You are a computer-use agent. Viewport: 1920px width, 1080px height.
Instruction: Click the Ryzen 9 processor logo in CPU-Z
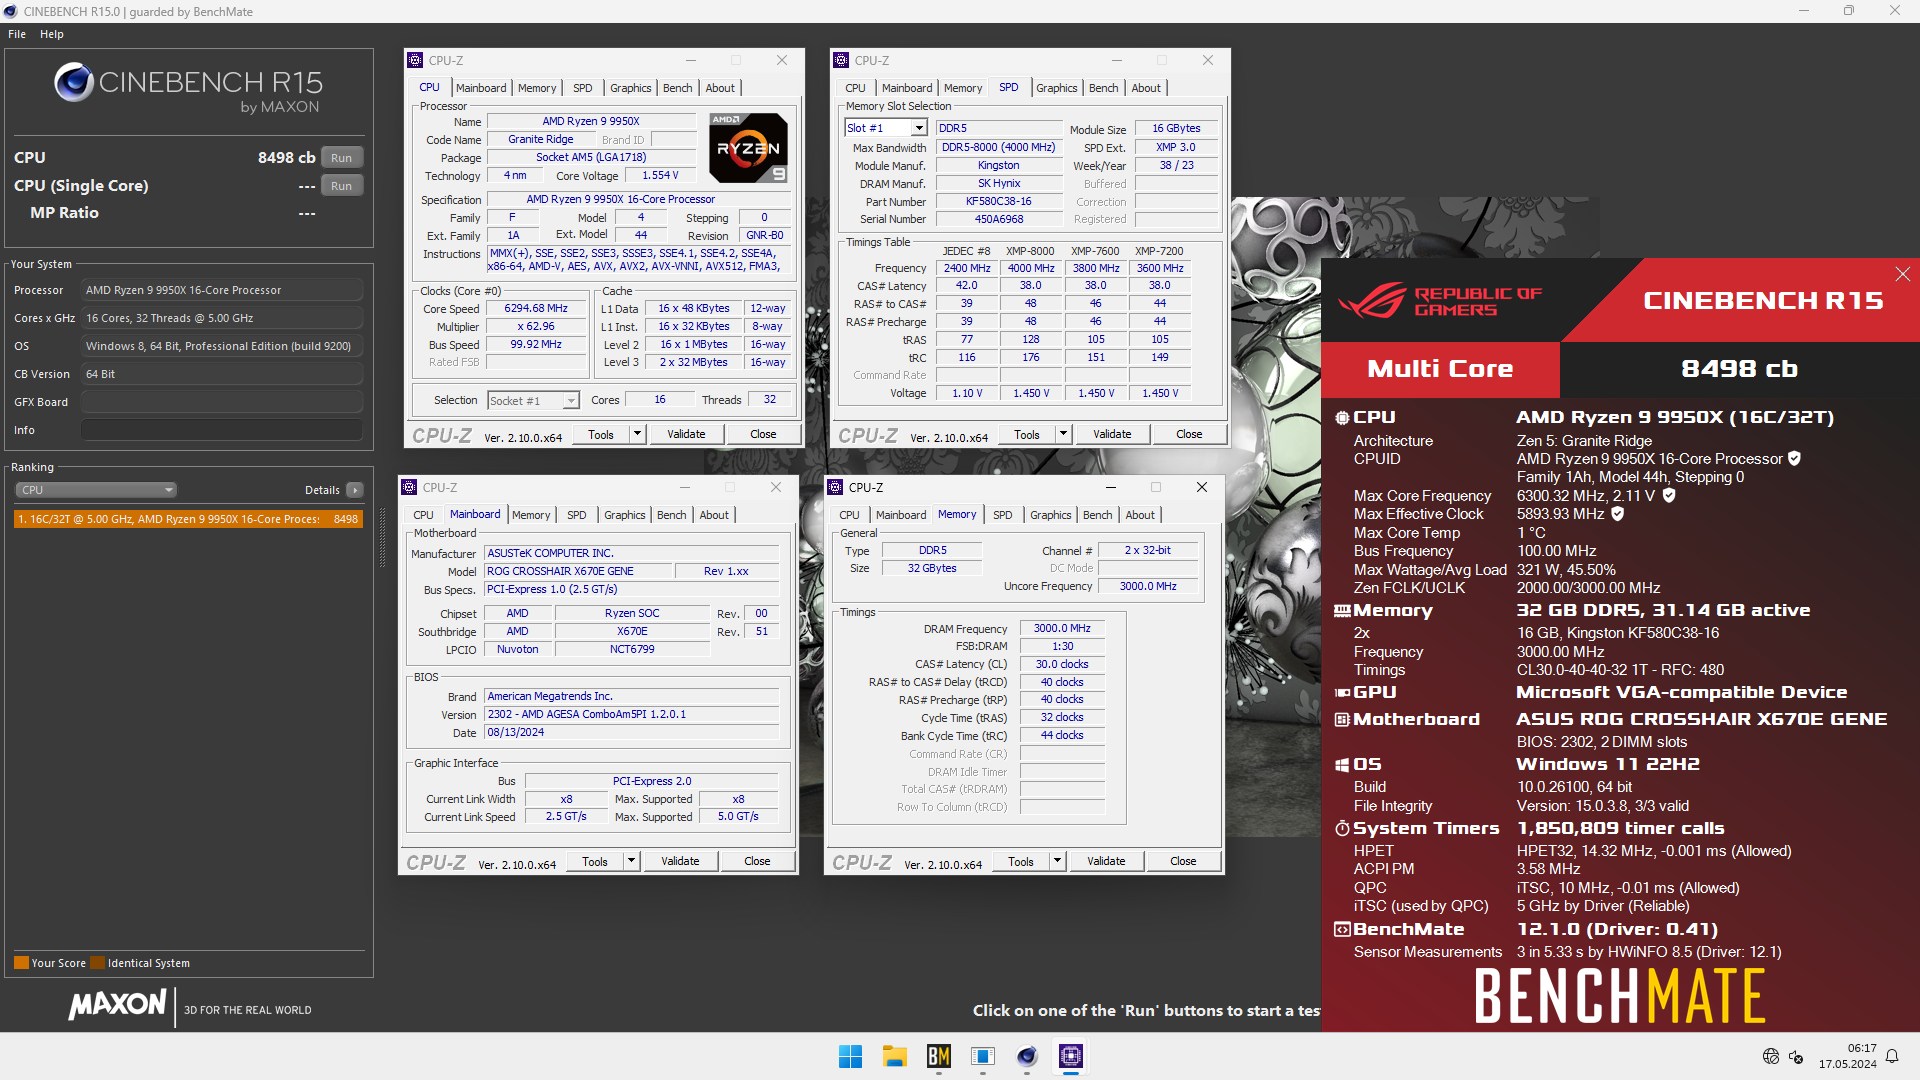click(x=748, y=147)
